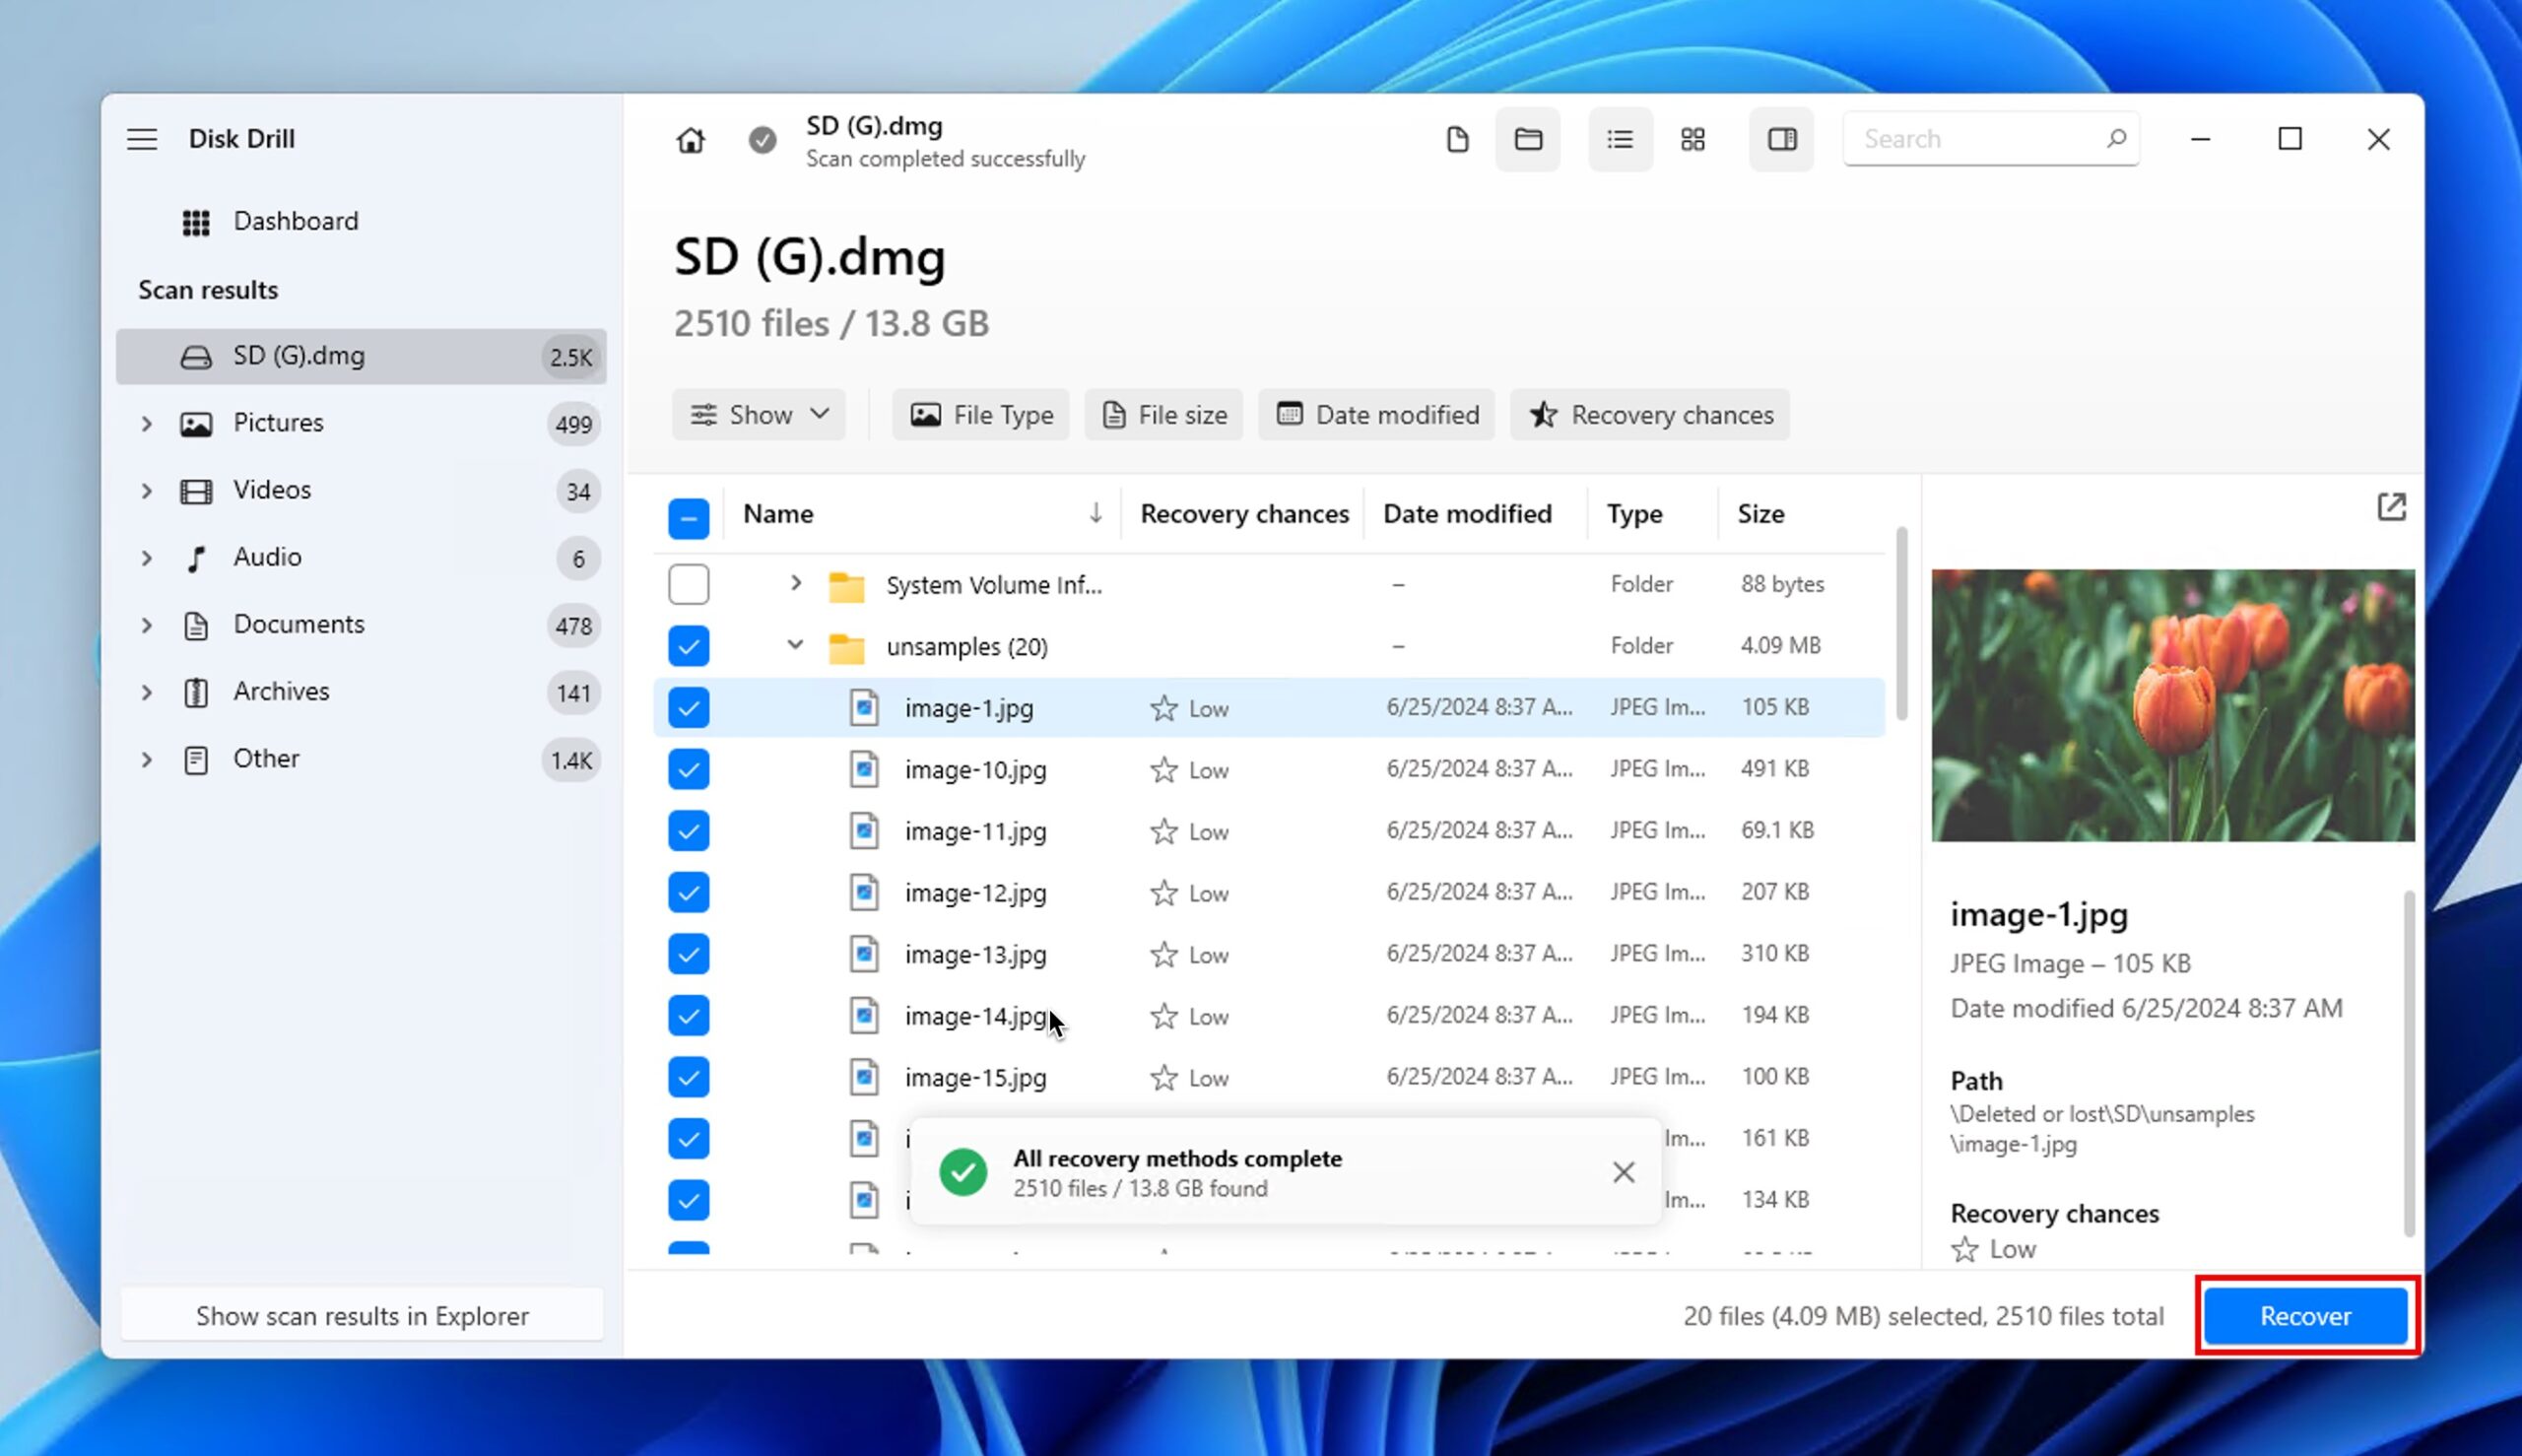Open the Recovery chances filter
The height and width of the screenshot is (1456, 2522).
1648,414
